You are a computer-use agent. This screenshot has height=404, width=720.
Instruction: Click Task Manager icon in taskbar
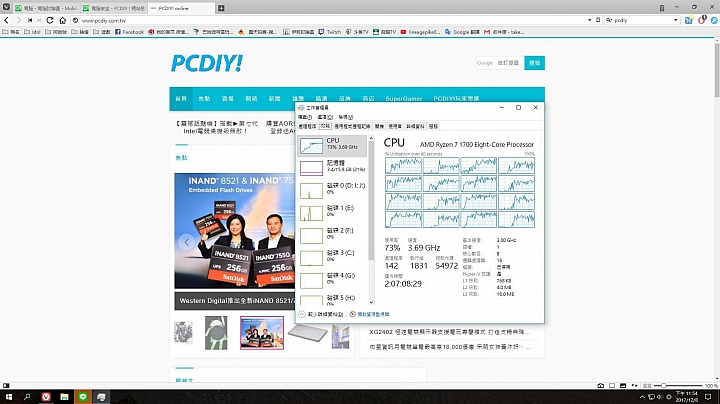101,397
